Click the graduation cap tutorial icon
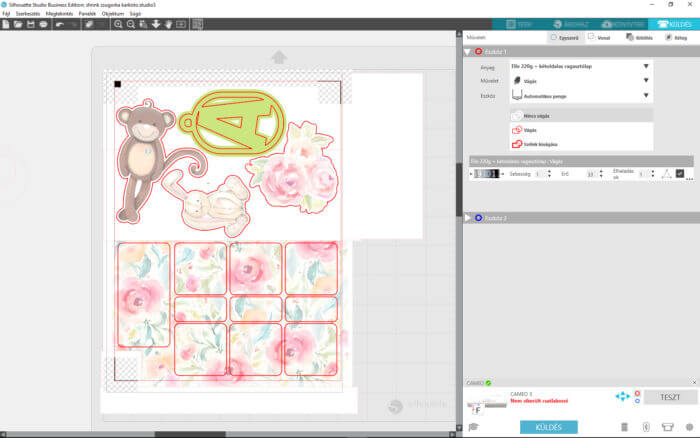Image resolution: width=700 pixels, height=438 pixels. pyautogui.click(x=473, y=427)
